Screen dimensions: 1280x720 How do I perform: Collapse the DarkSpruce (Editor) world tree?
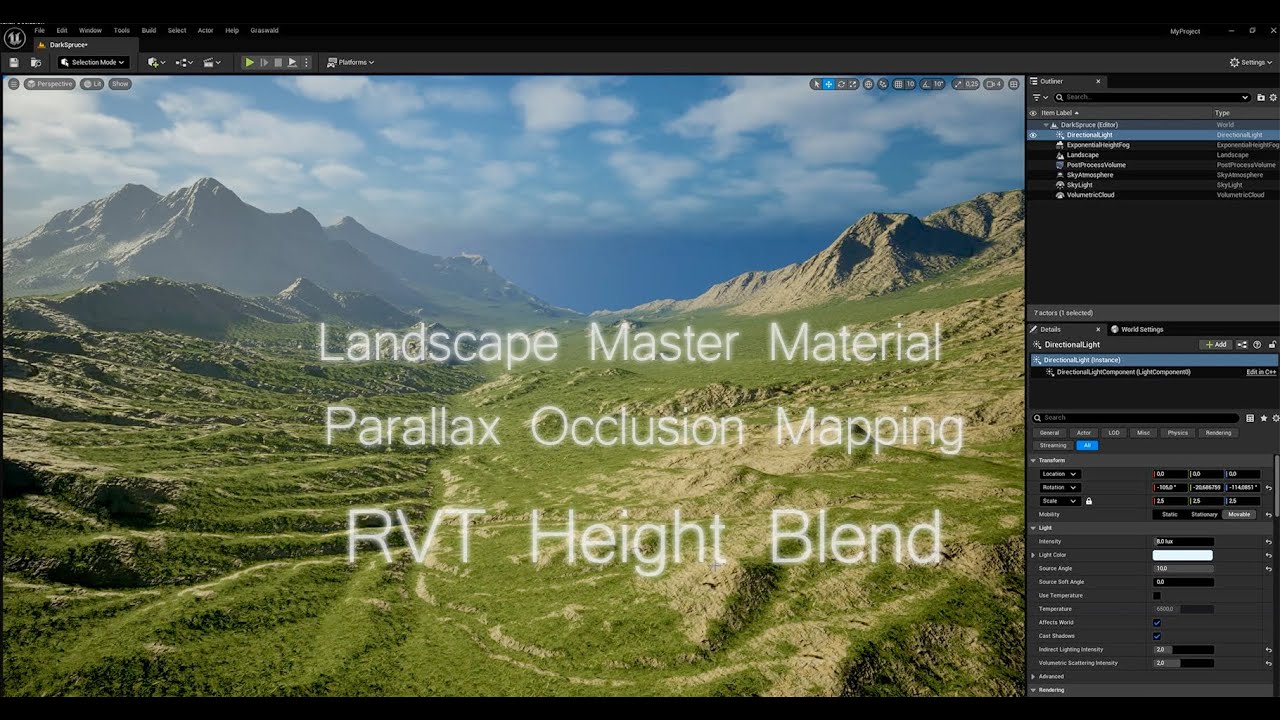tap(1046, 125)
